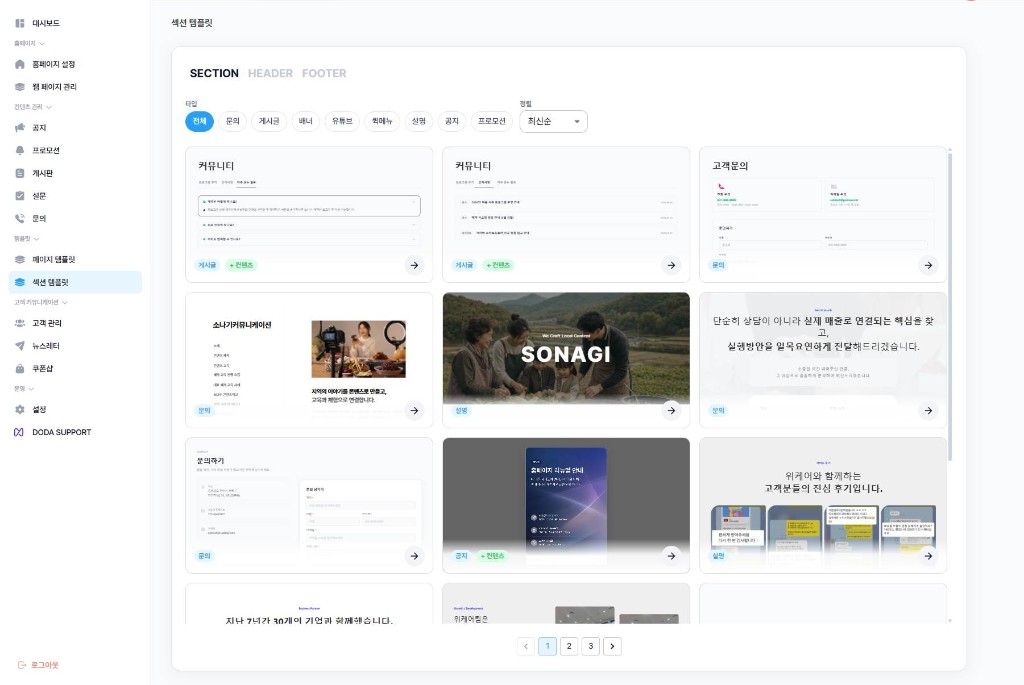Click arrow on 홈페이지 리뉴얼 안내 card
1024x685 pixels.
point(671,556)
